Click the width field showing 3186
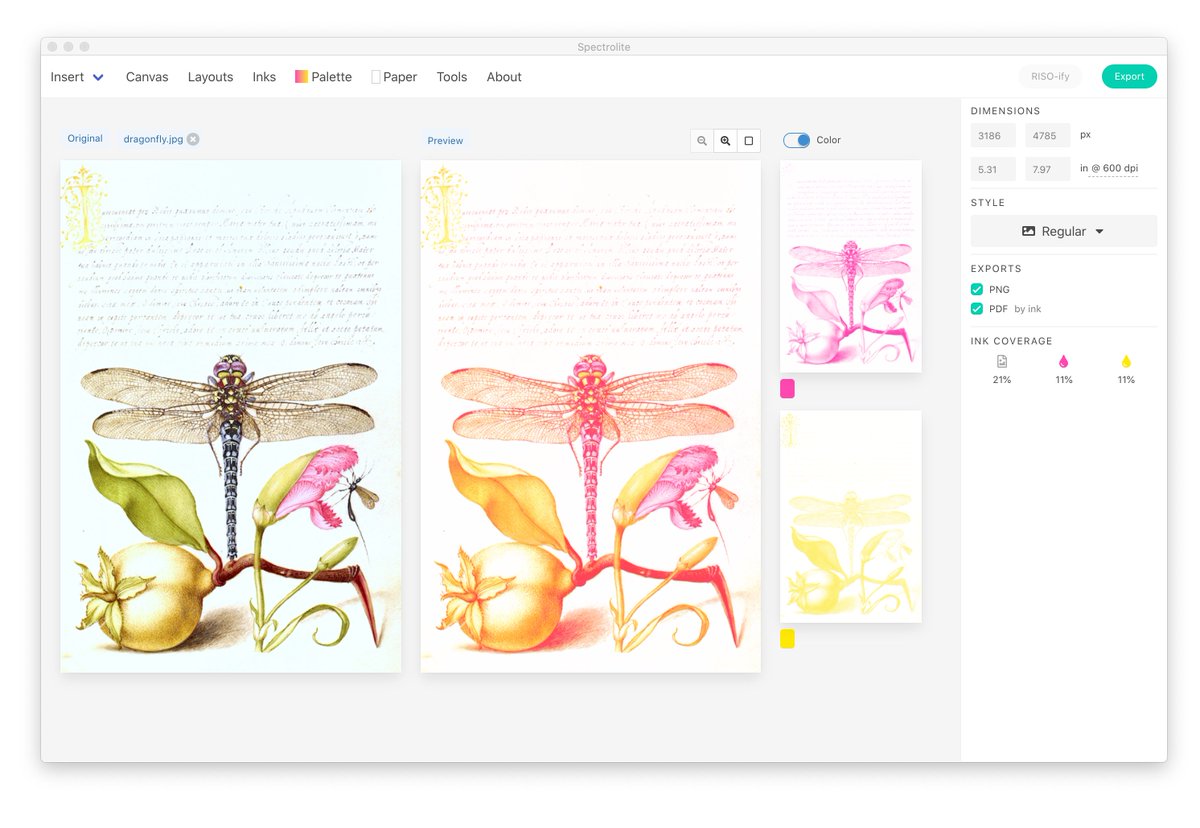The image size is (1200, 828). (x=993, y=136)
